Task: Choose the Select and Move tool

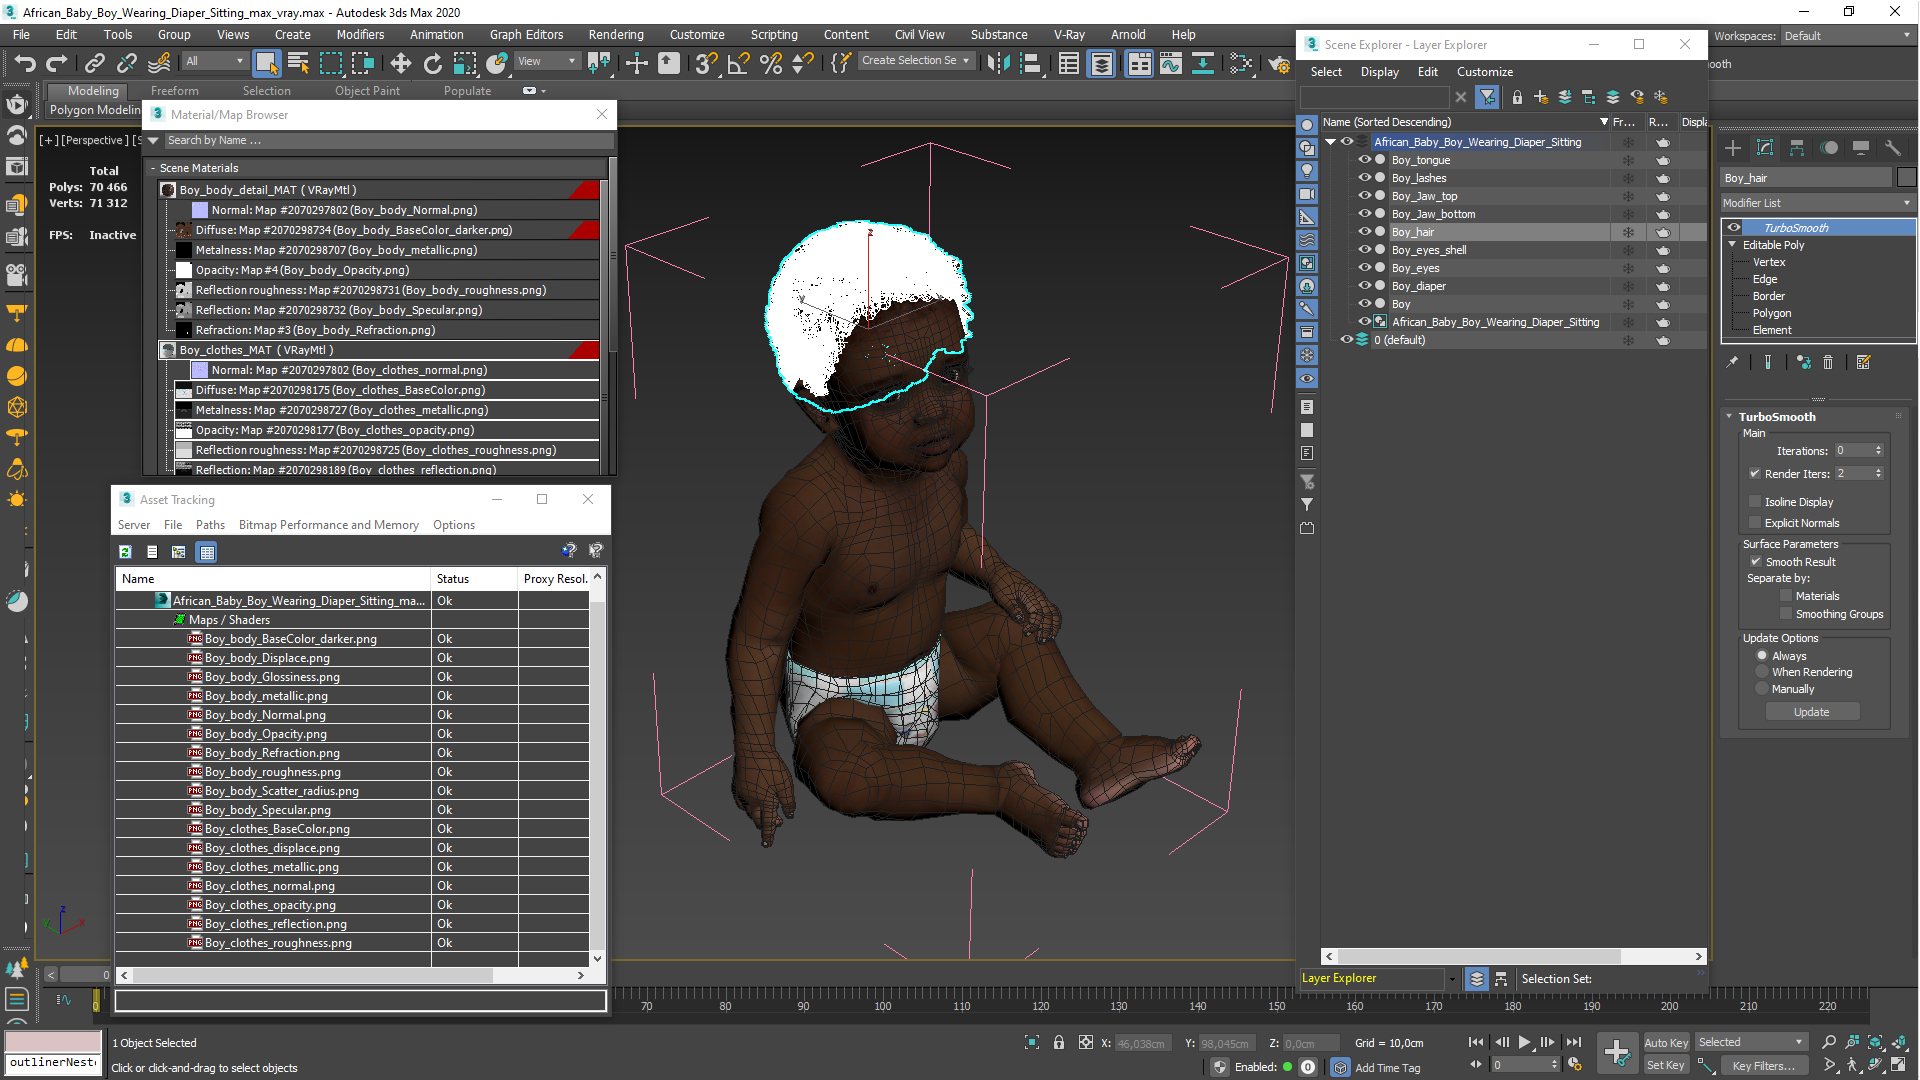Action: pyautogui.click(x=400, y=63)
